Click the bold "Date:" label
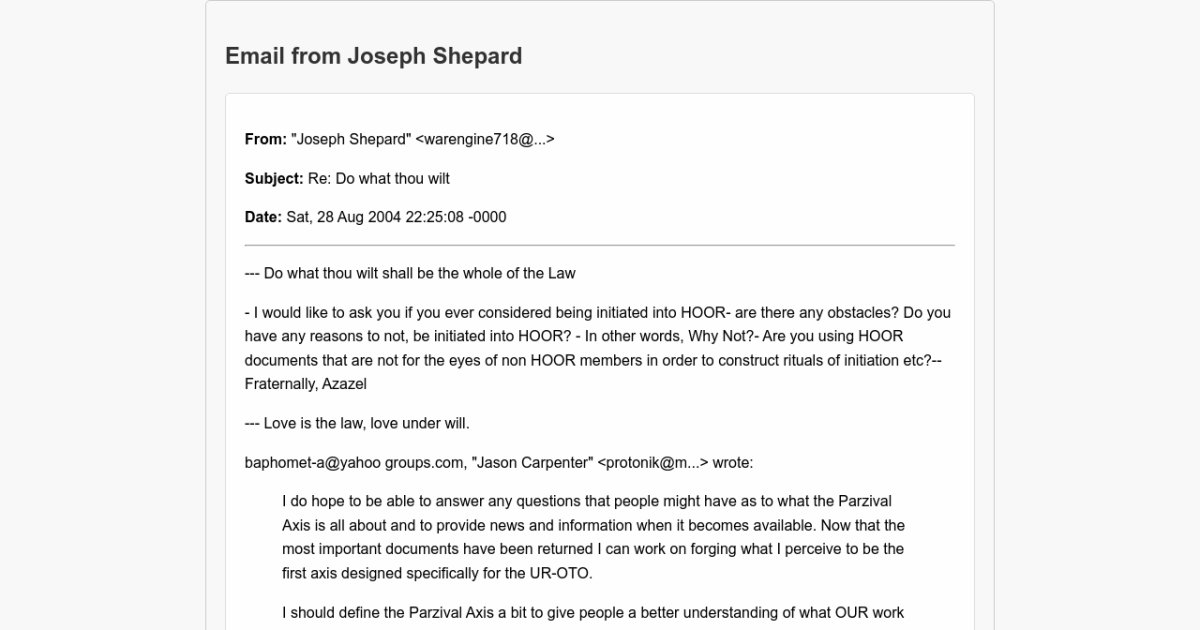 [263, 217]
